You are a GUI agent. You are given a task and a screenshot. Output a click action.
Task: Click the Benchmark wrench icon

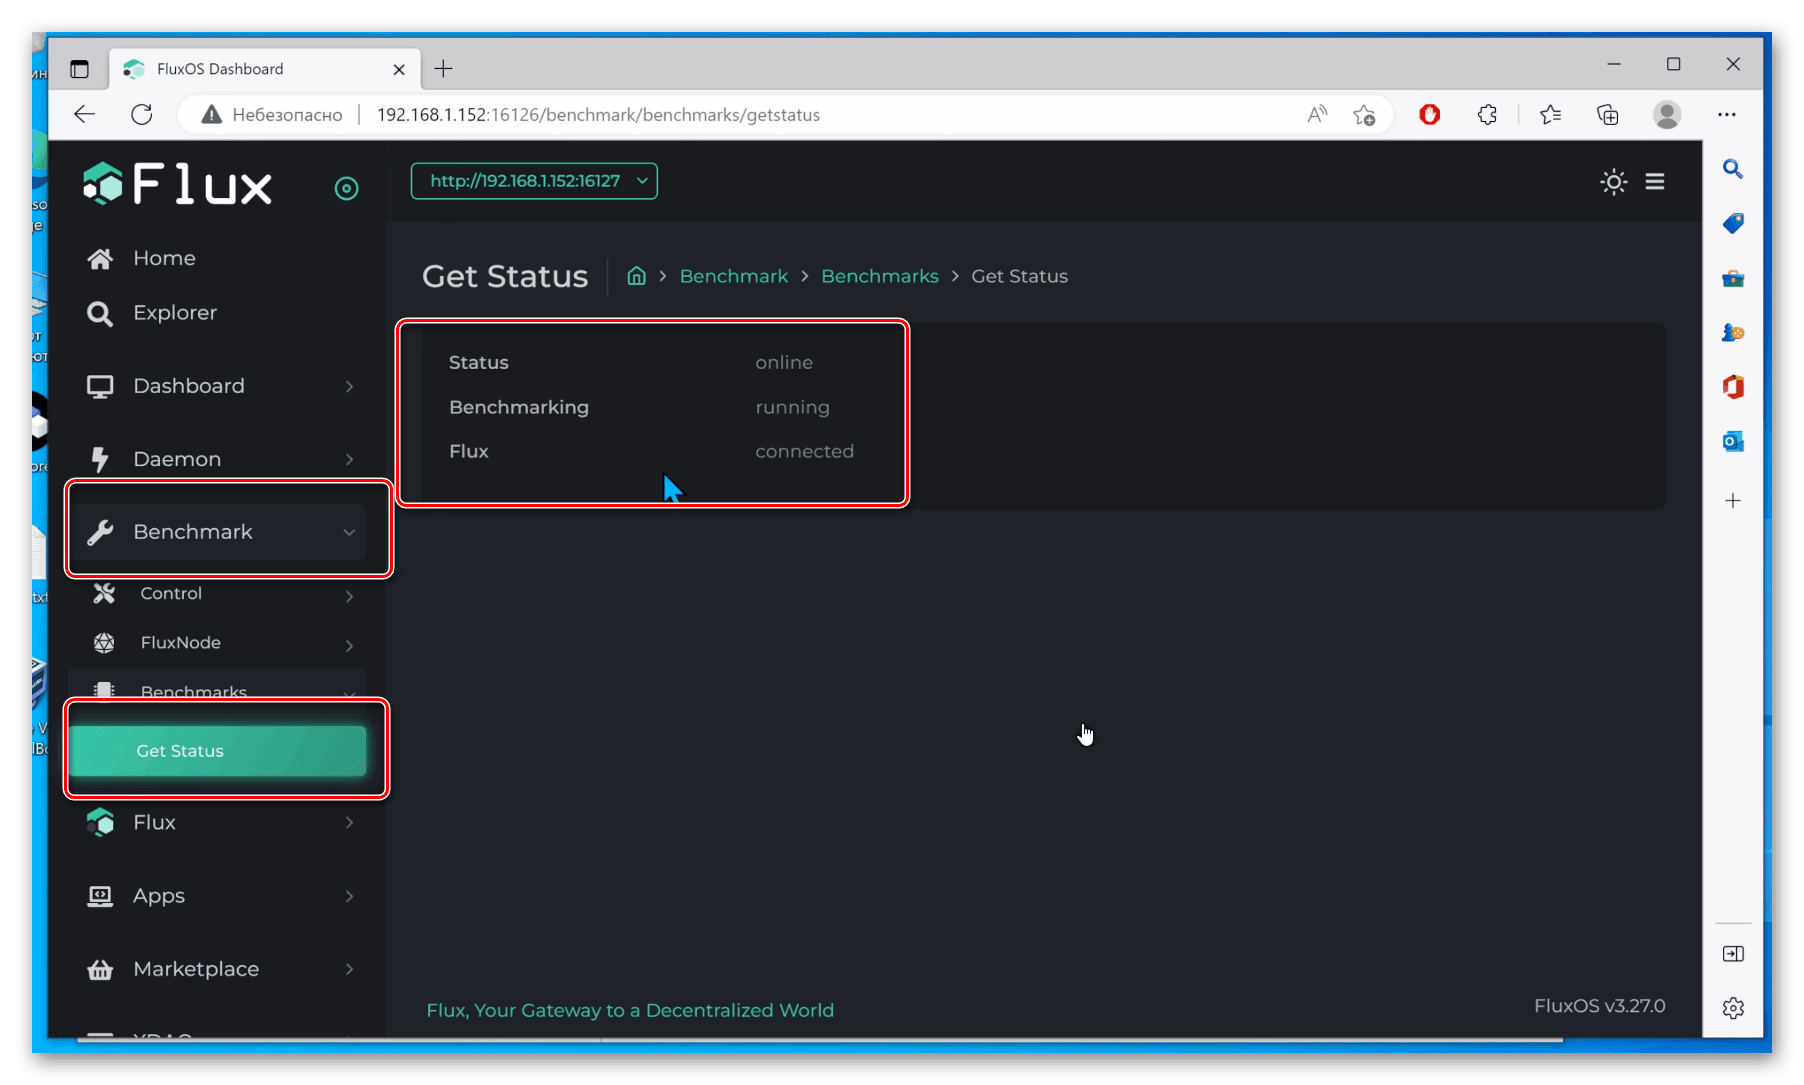click(x=100, y=533)
